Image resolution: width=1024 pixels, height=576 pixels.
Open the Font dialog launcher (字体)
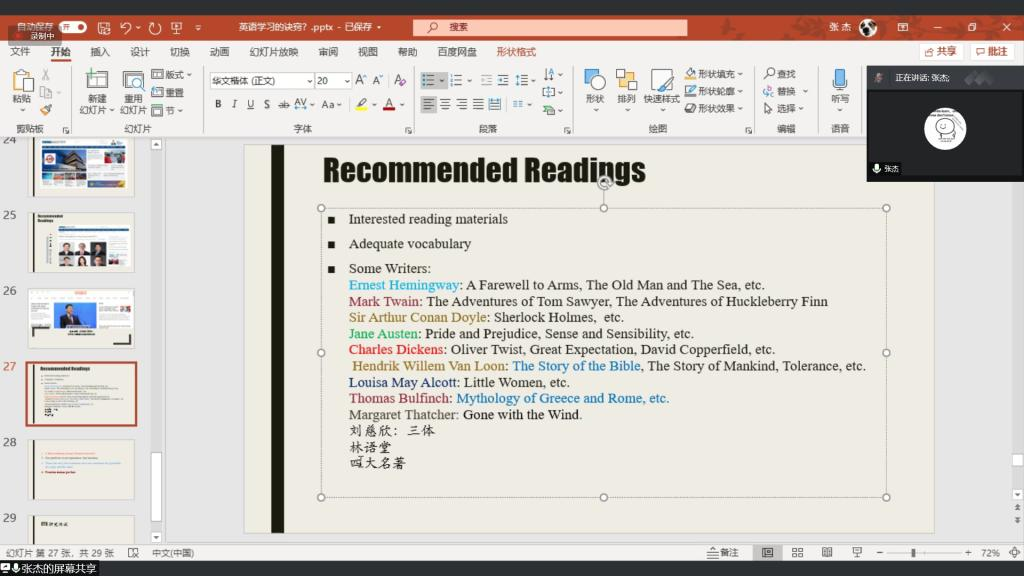[x=409, y=131]
